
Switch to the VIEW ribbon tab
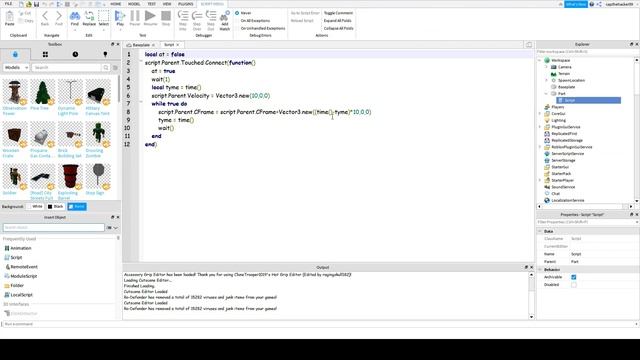(x=167, y=4)
